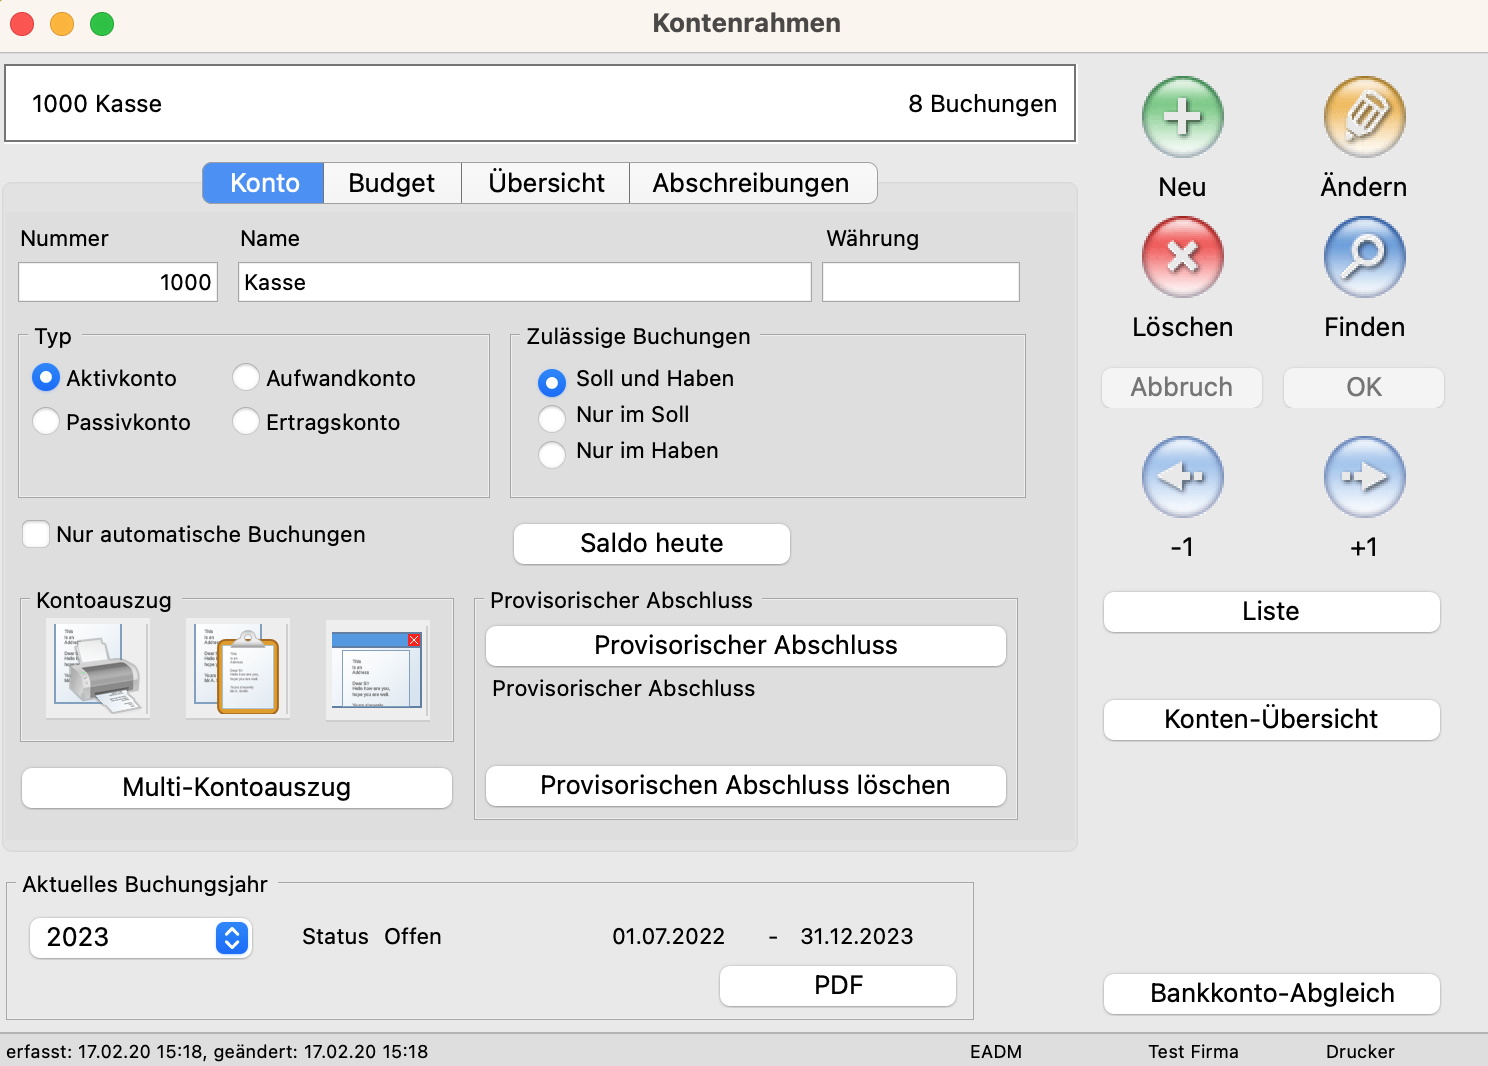This screenshot has height=1066, width=1488.
Task: Click the Multi-Kontoauszug button
Action: click(x=236, y=787)
